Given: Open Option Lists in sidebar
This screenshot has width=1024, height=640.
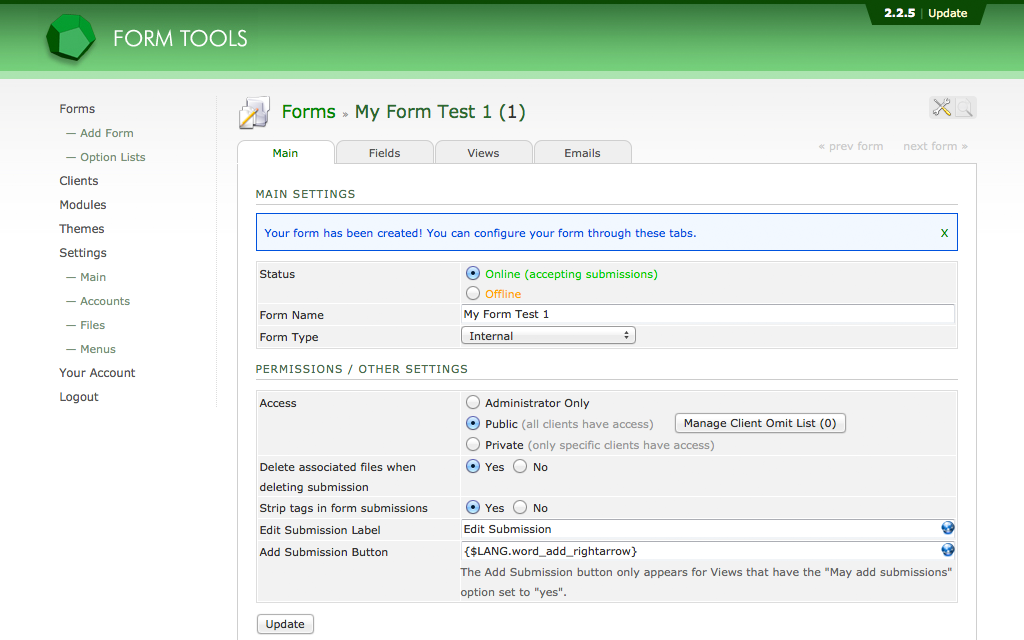Looking at the screenshot, I should (x=112, y=157).
